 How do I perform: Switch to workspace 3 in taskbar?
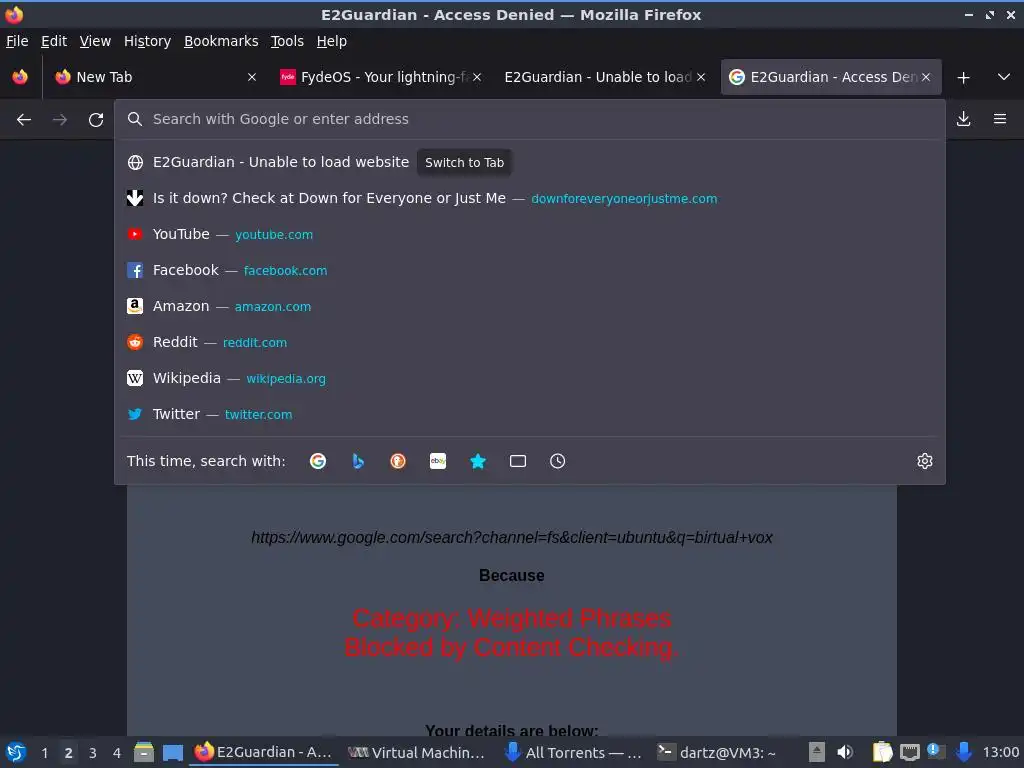point(92,753)
